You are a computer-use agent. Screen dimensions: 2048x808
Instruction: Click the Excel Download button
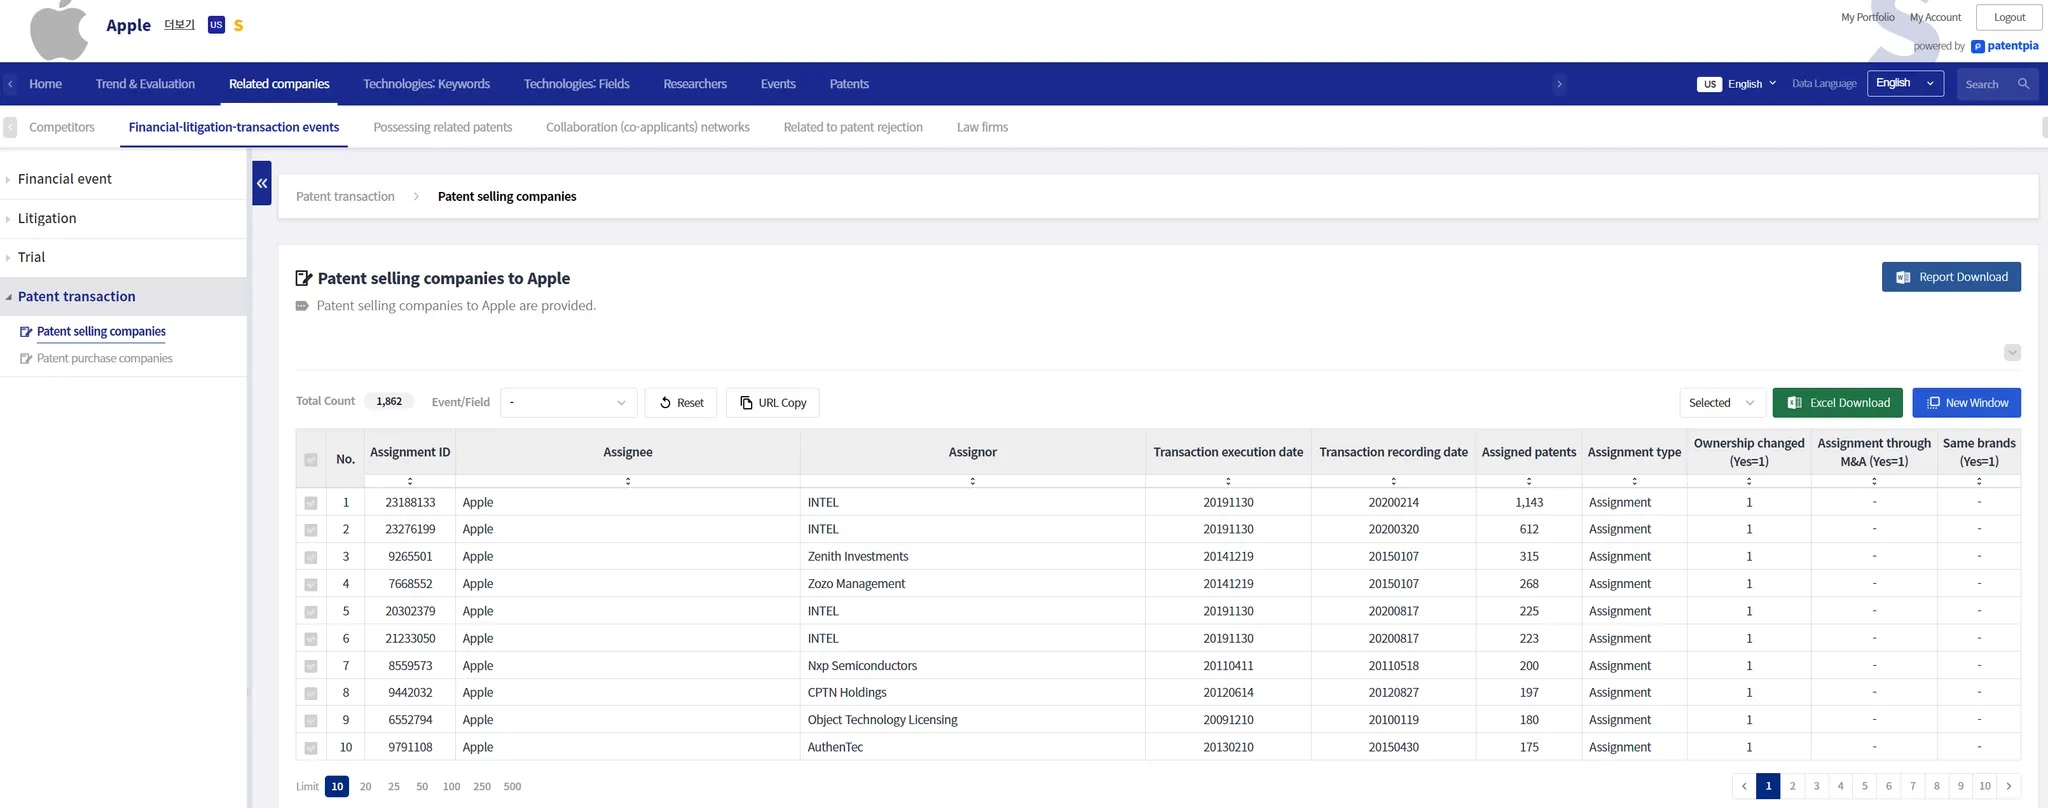click(x=1838, y=403)
